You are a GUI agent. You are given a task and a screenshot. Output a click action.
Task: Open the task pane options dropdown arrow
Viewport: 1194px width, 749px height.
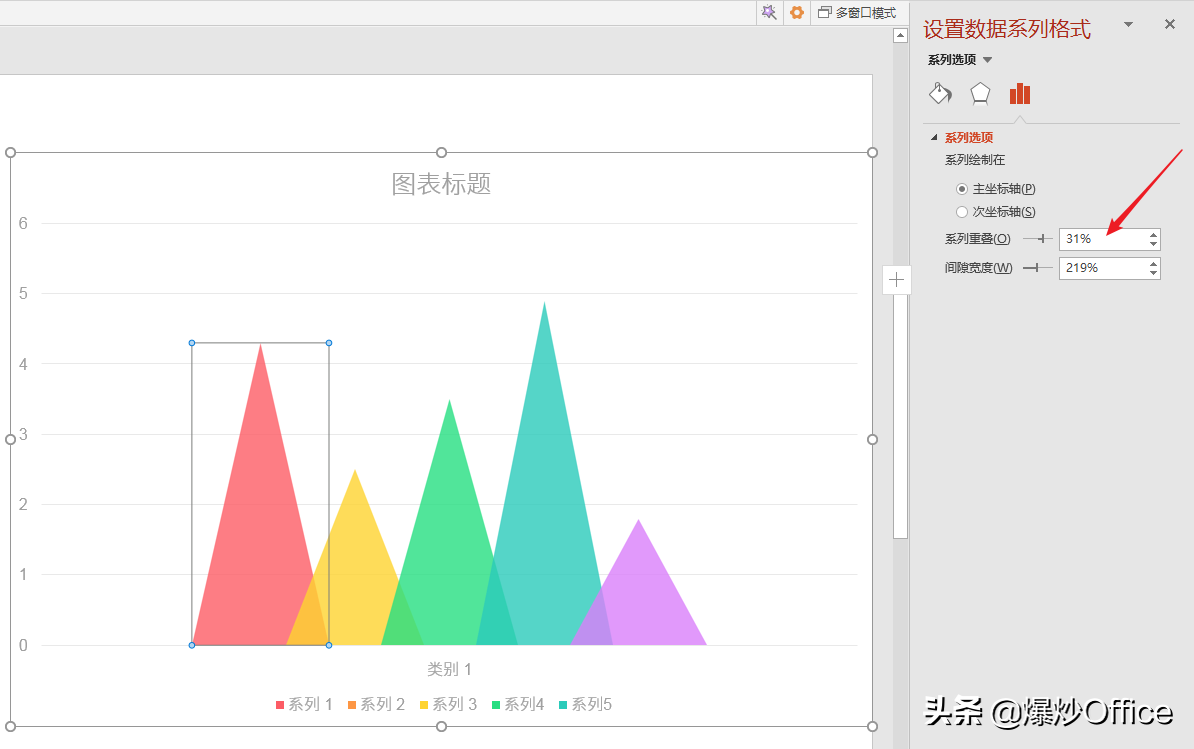[x=1129, y=24]
